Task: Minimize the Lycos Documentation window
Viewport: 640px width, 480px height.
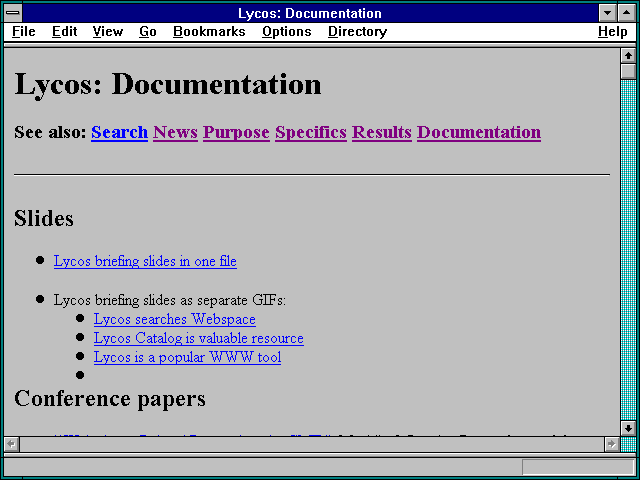Action: point(607,13)
